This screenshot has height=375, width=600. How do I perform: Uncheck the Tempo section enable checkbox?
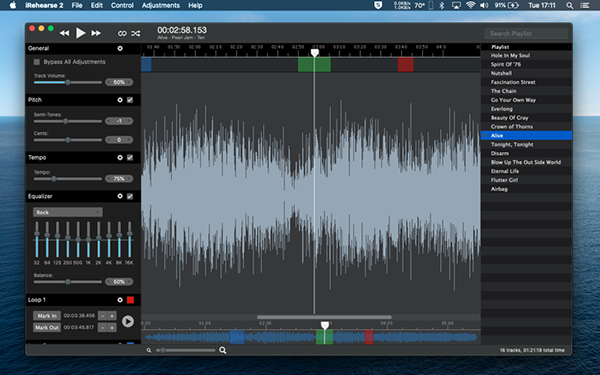coord(130,157)
